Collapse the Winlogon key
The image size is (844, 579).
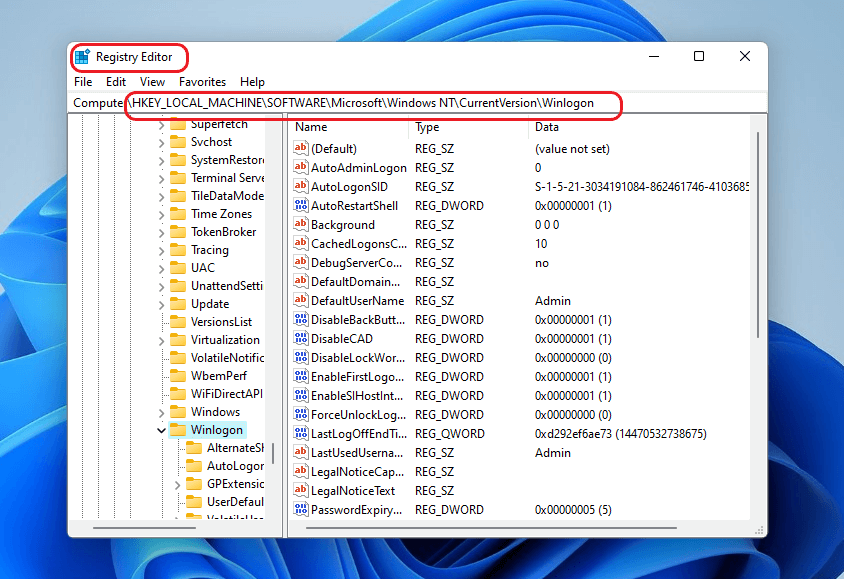pos(160,430)
